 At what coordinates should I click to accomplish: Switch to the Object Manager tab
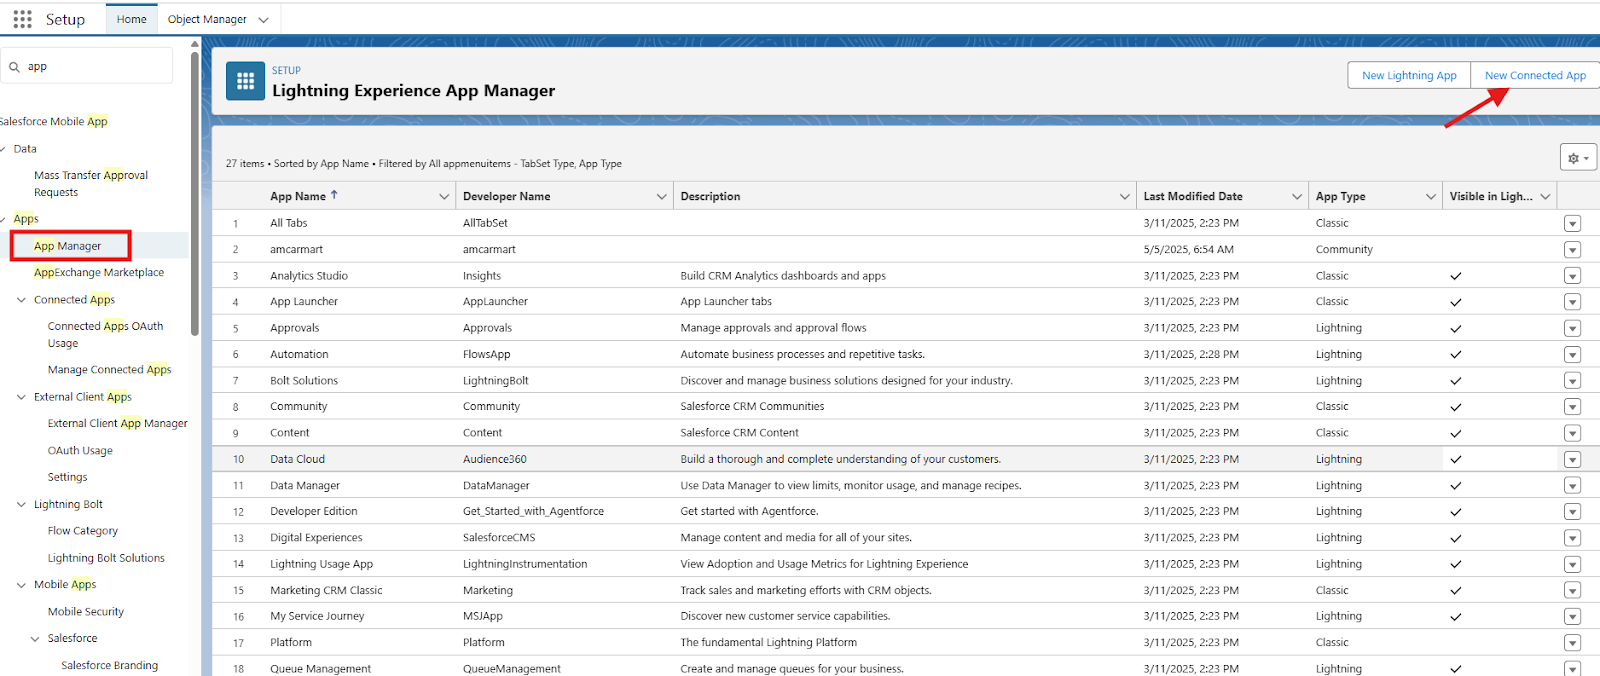pos(207,19)
